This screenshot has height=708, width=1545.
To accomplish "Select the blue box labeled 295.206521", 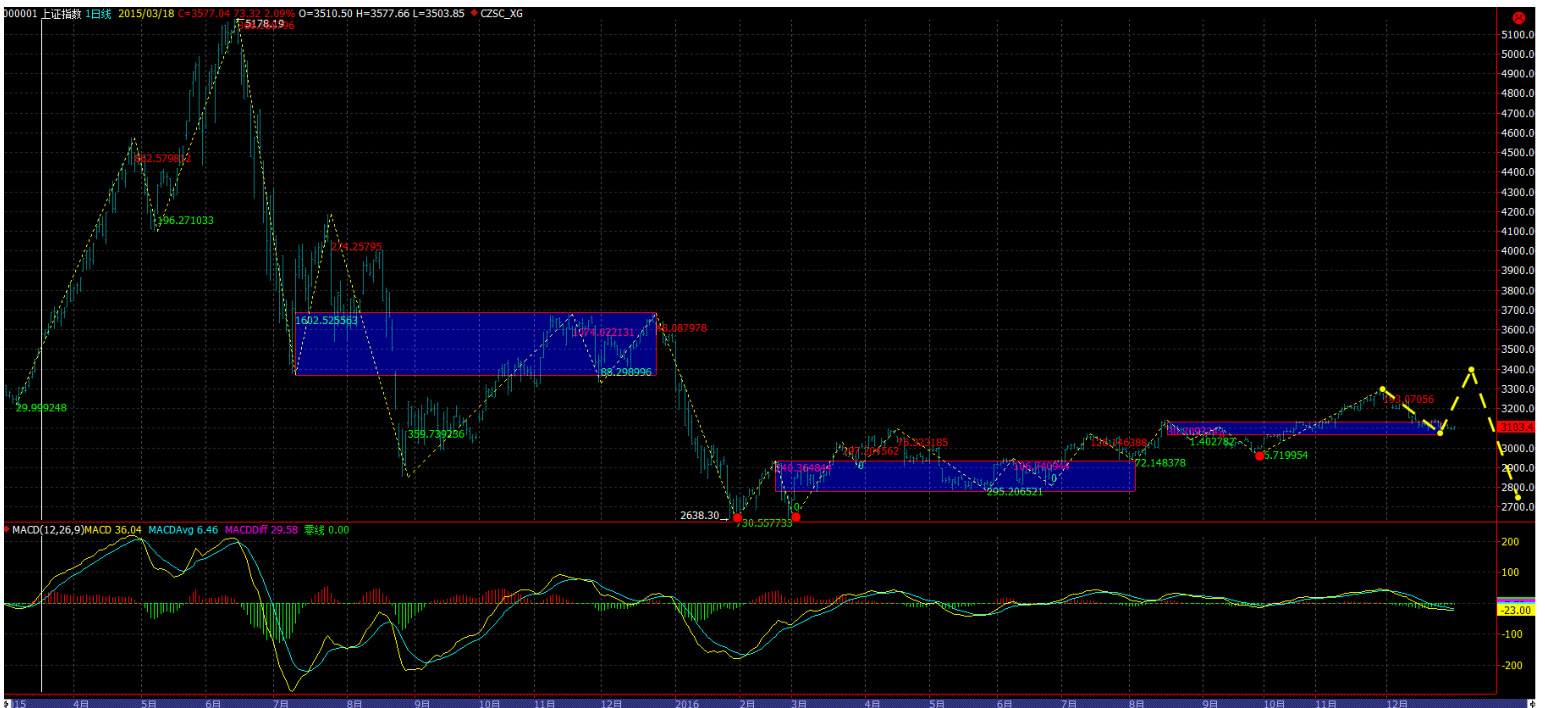I will tap(955, 475).
